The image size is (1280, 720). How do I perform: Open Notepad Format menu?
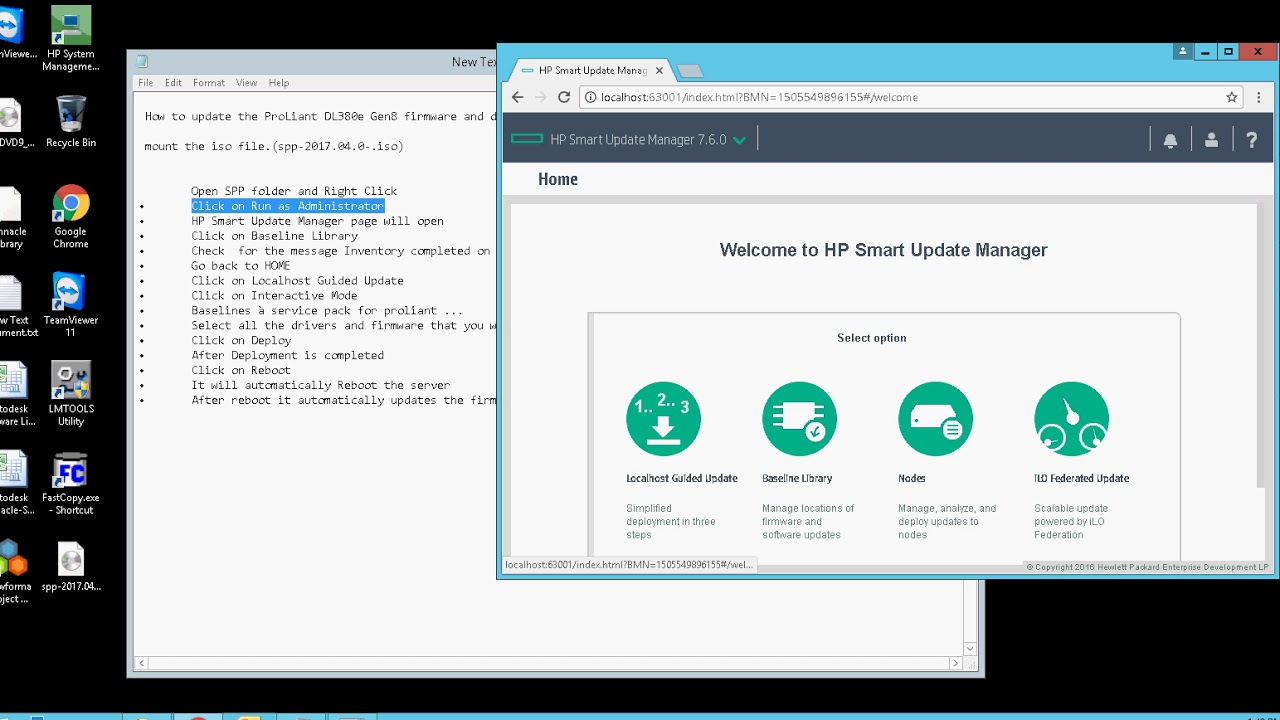click(209, 83)
